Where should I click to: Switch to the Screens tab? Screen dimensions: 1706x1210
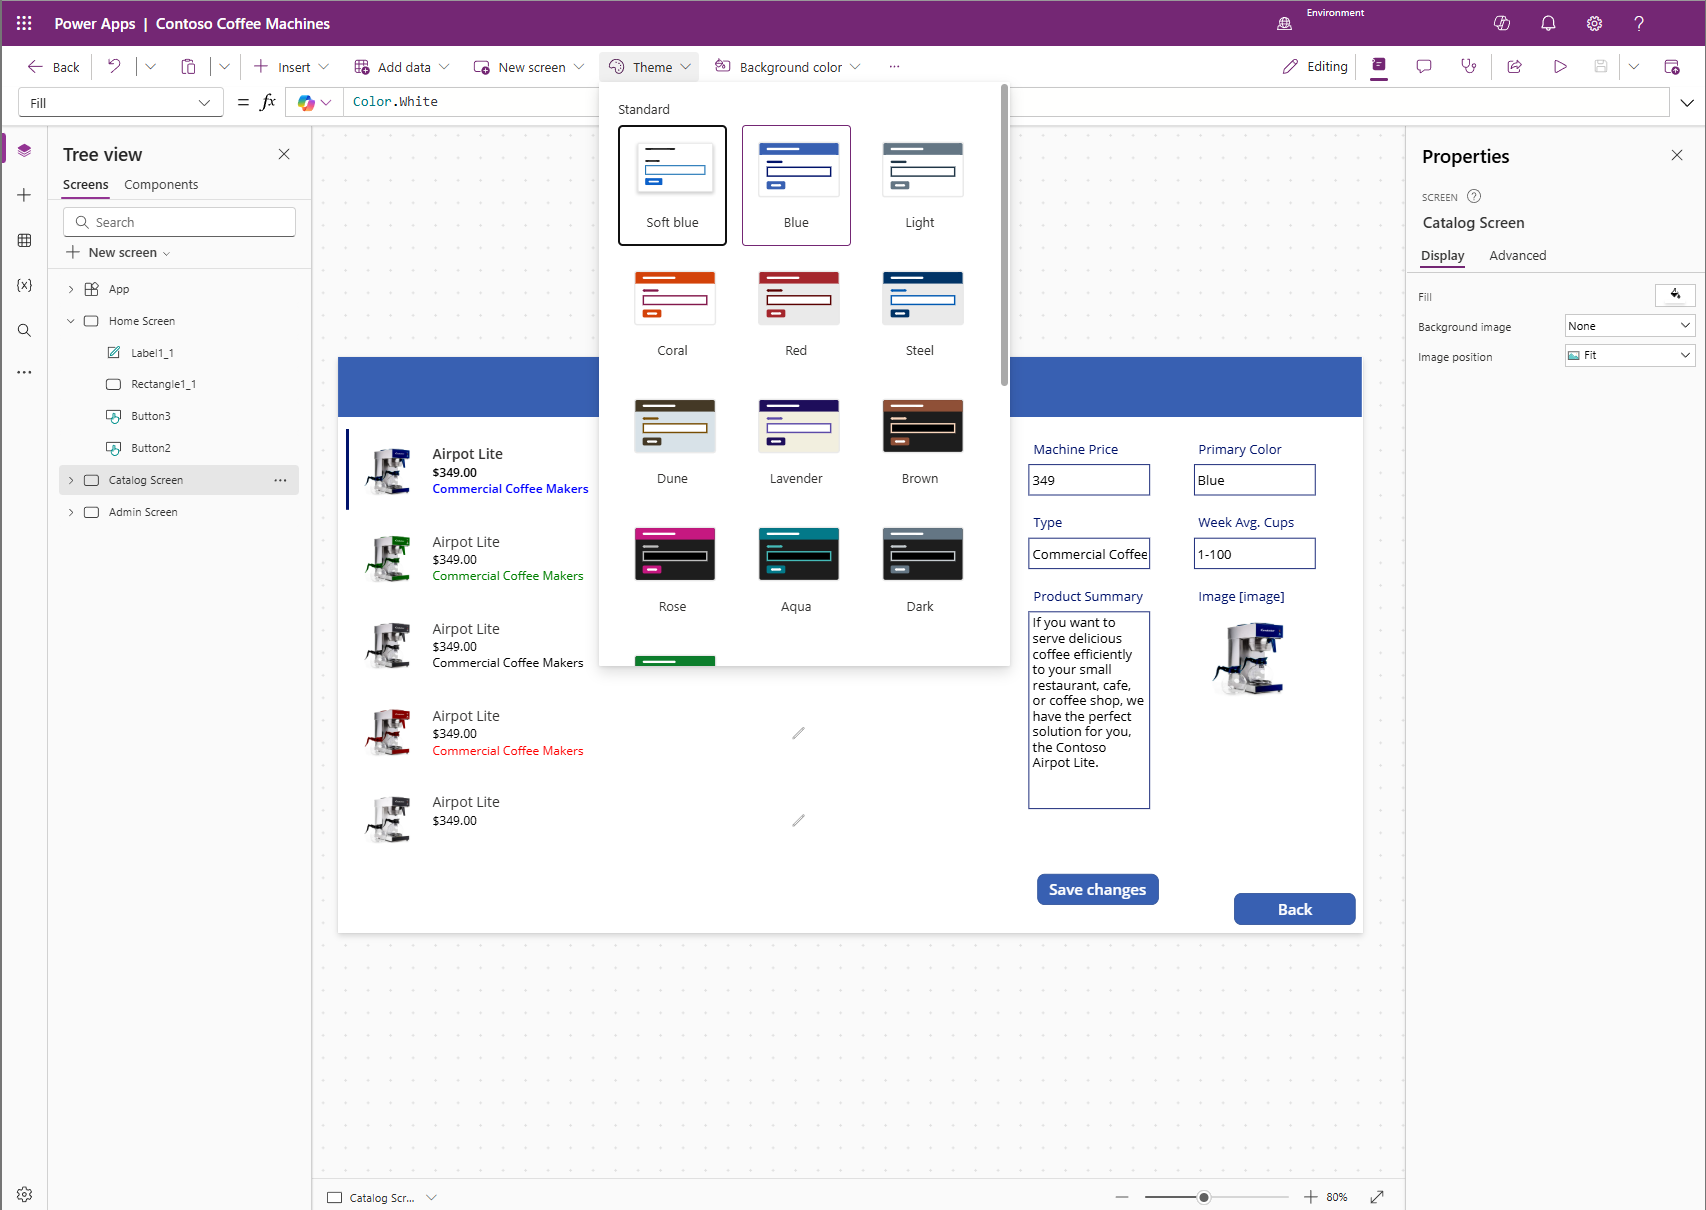tap(86, 185)
